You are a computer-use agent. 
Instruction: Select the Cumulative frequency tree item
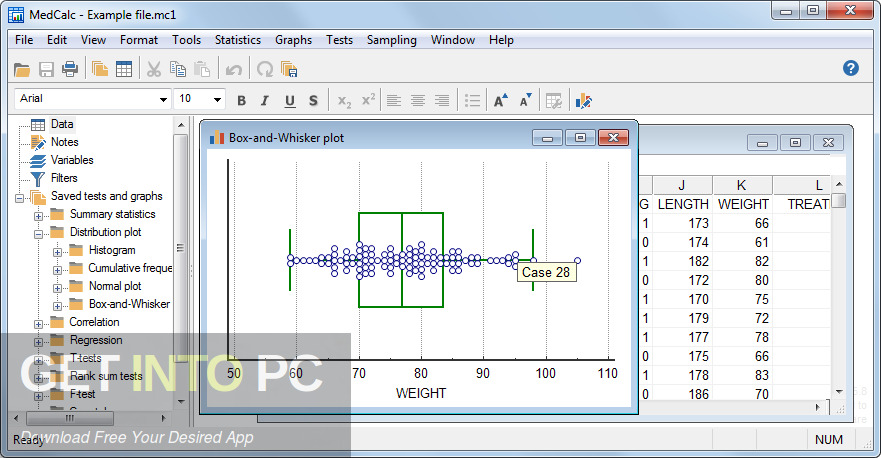pos(130,268)
